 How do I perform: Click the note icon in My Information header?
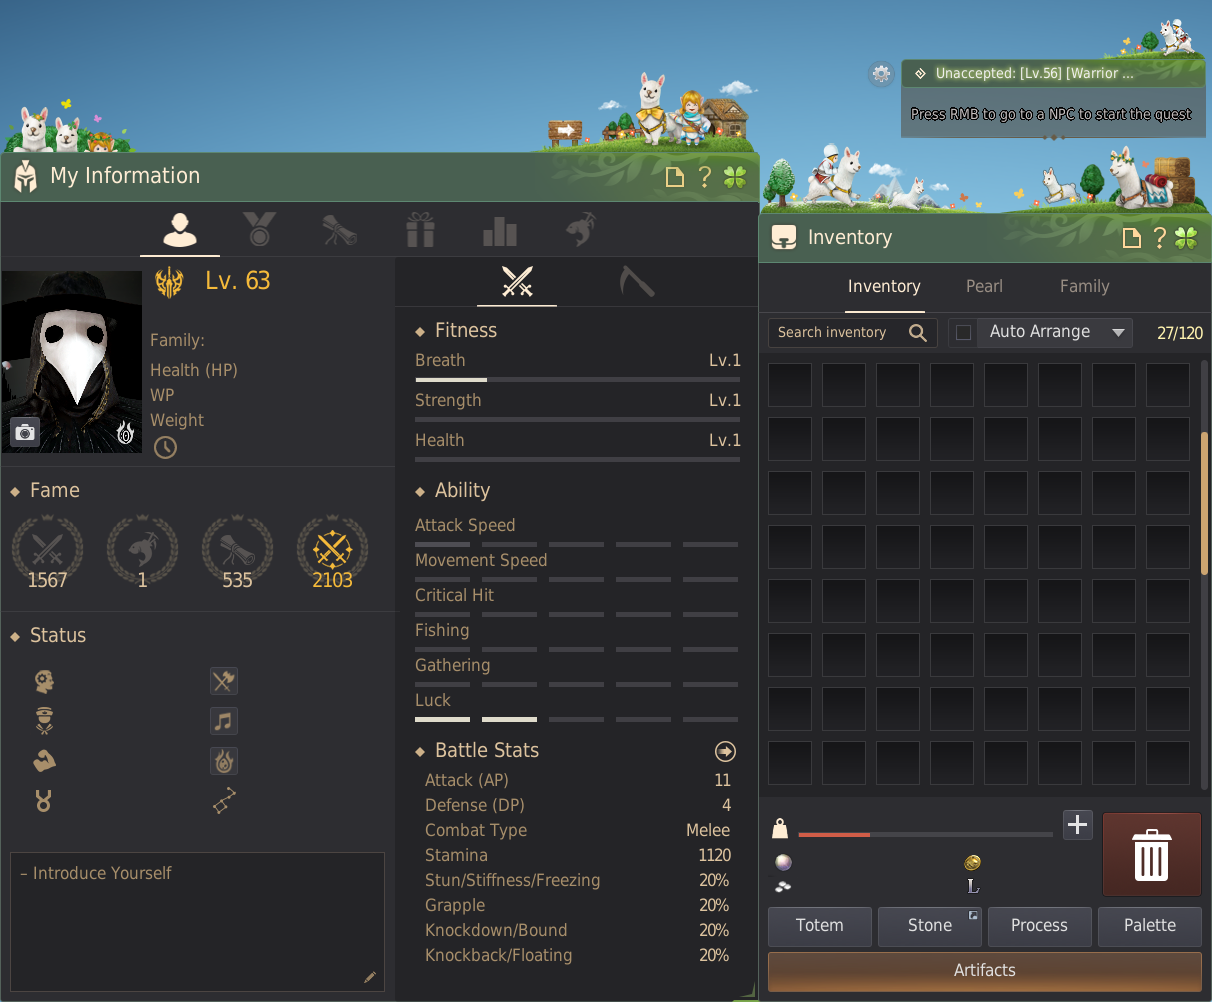click(x=675, y=177)
